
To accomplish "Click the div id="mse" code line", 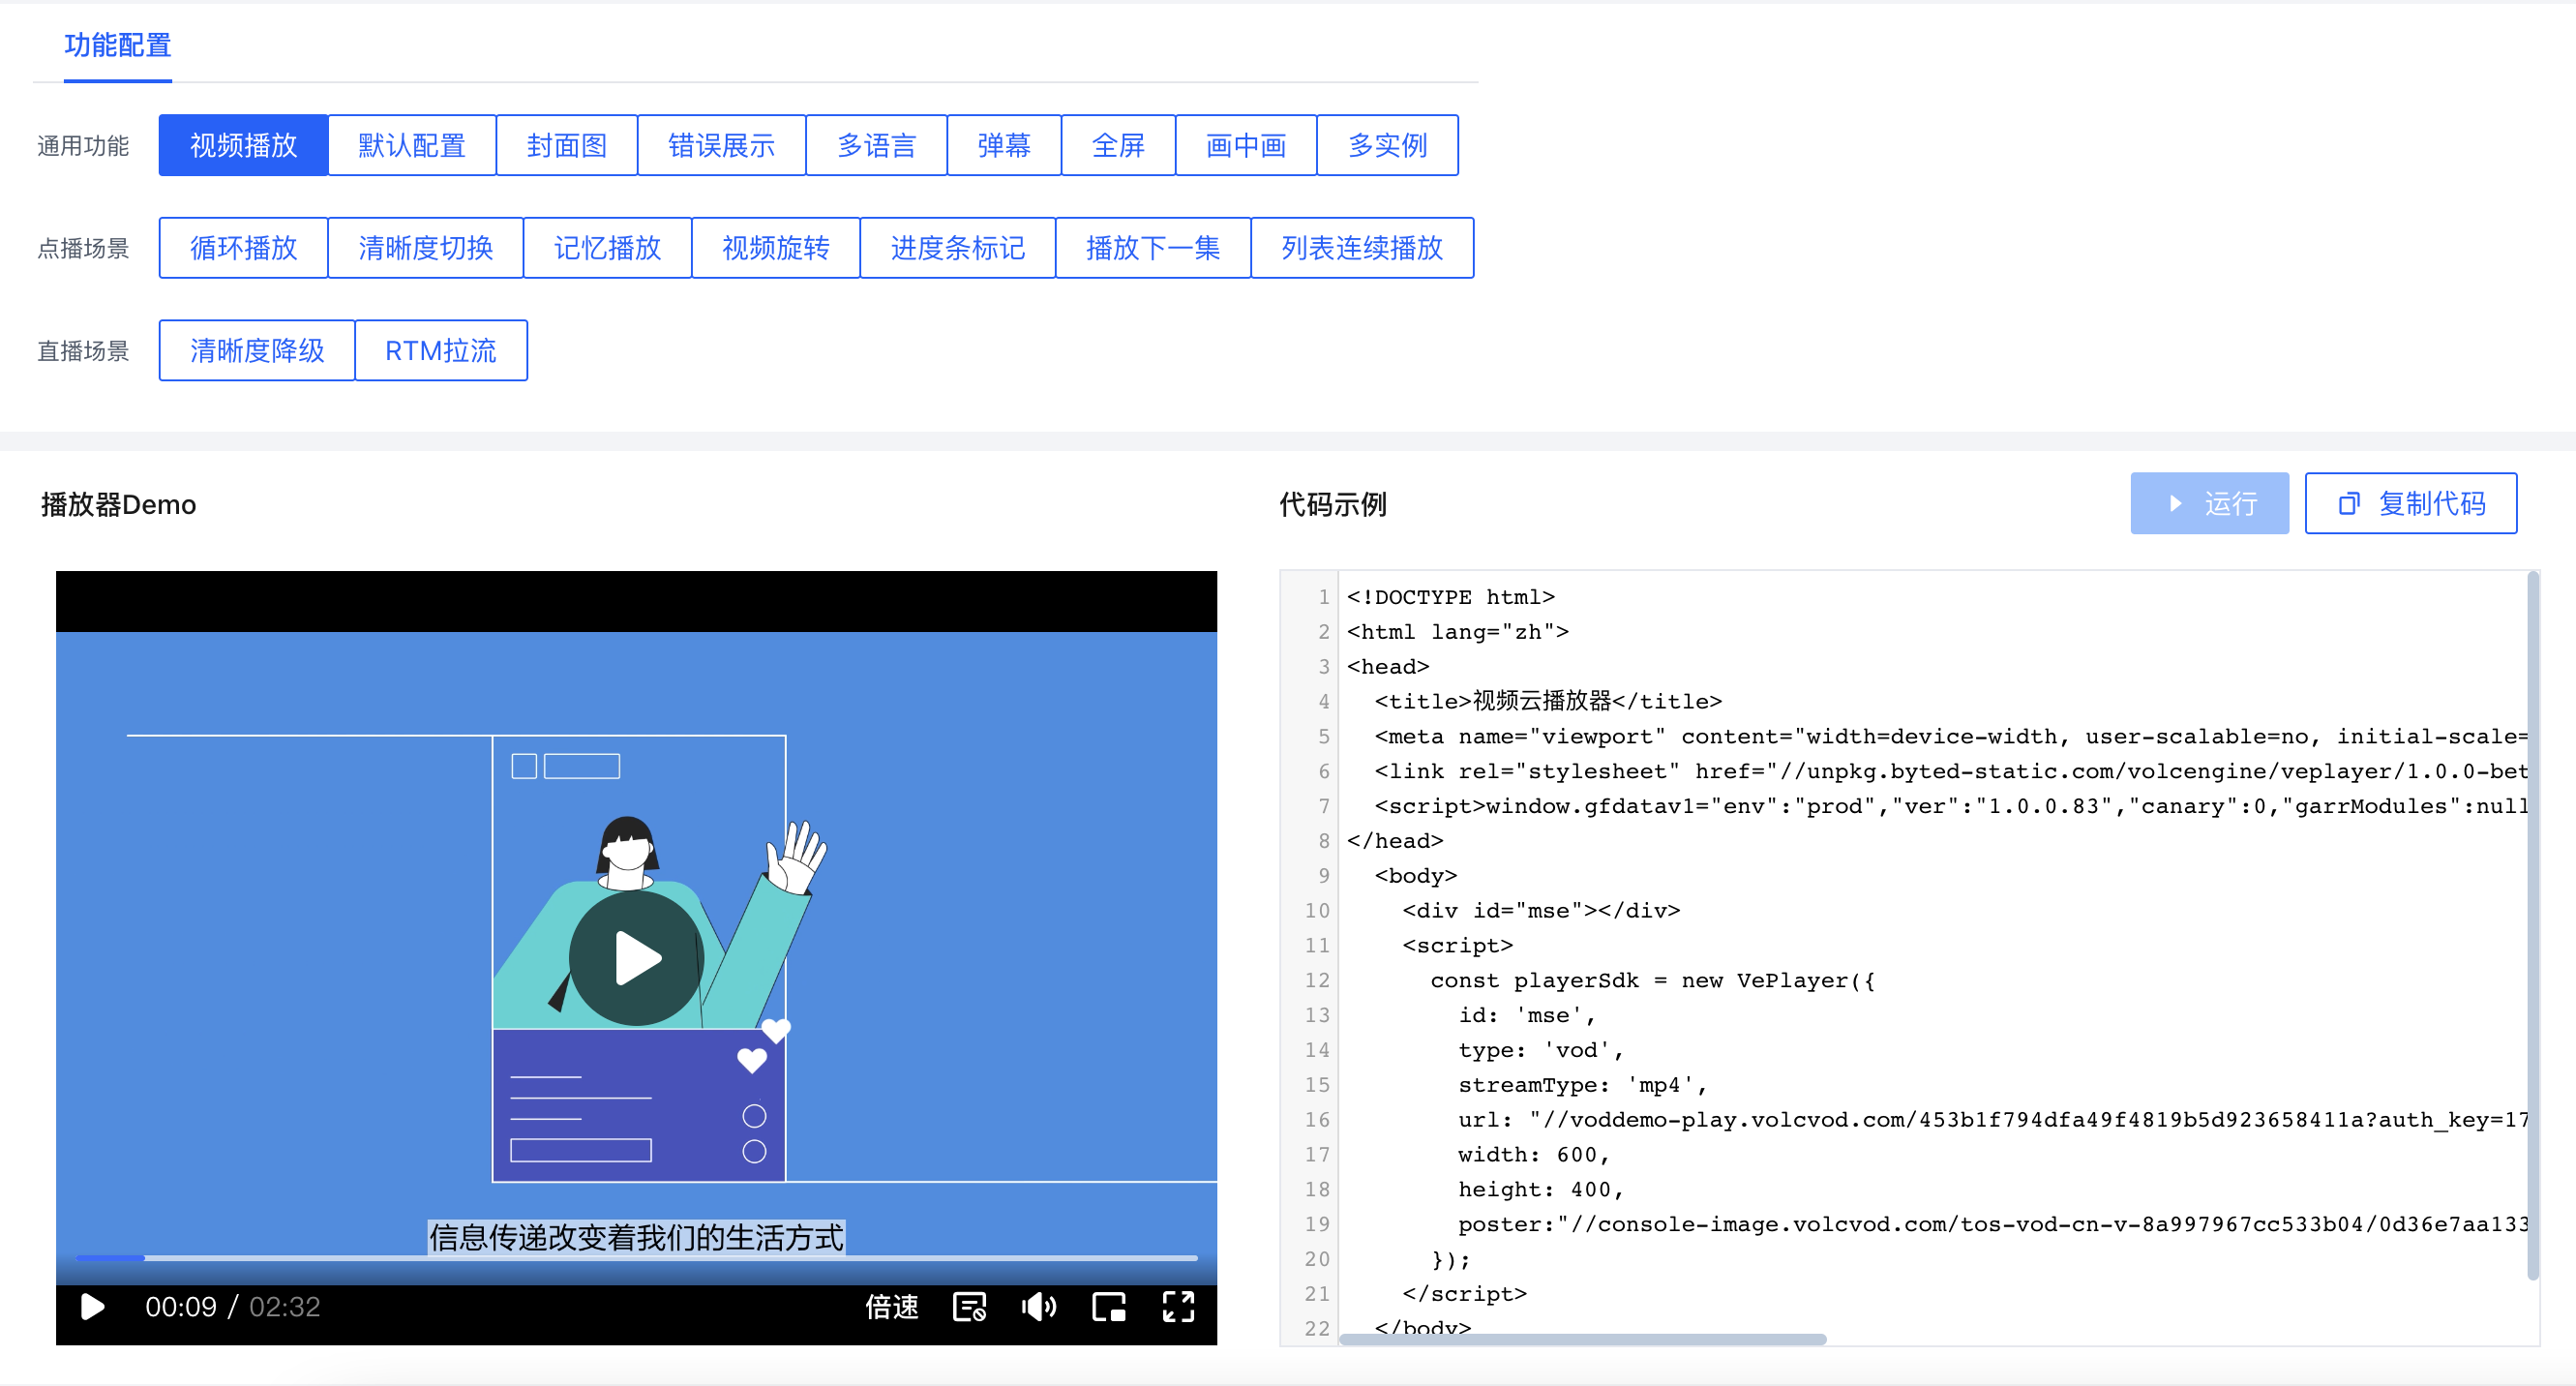I will [x=1541, y=910].
